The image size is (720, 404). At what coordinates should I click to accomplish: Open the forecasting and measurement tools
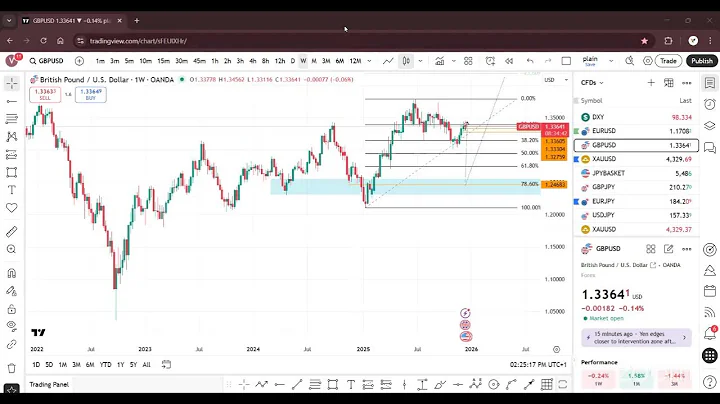tap(11, 155)
